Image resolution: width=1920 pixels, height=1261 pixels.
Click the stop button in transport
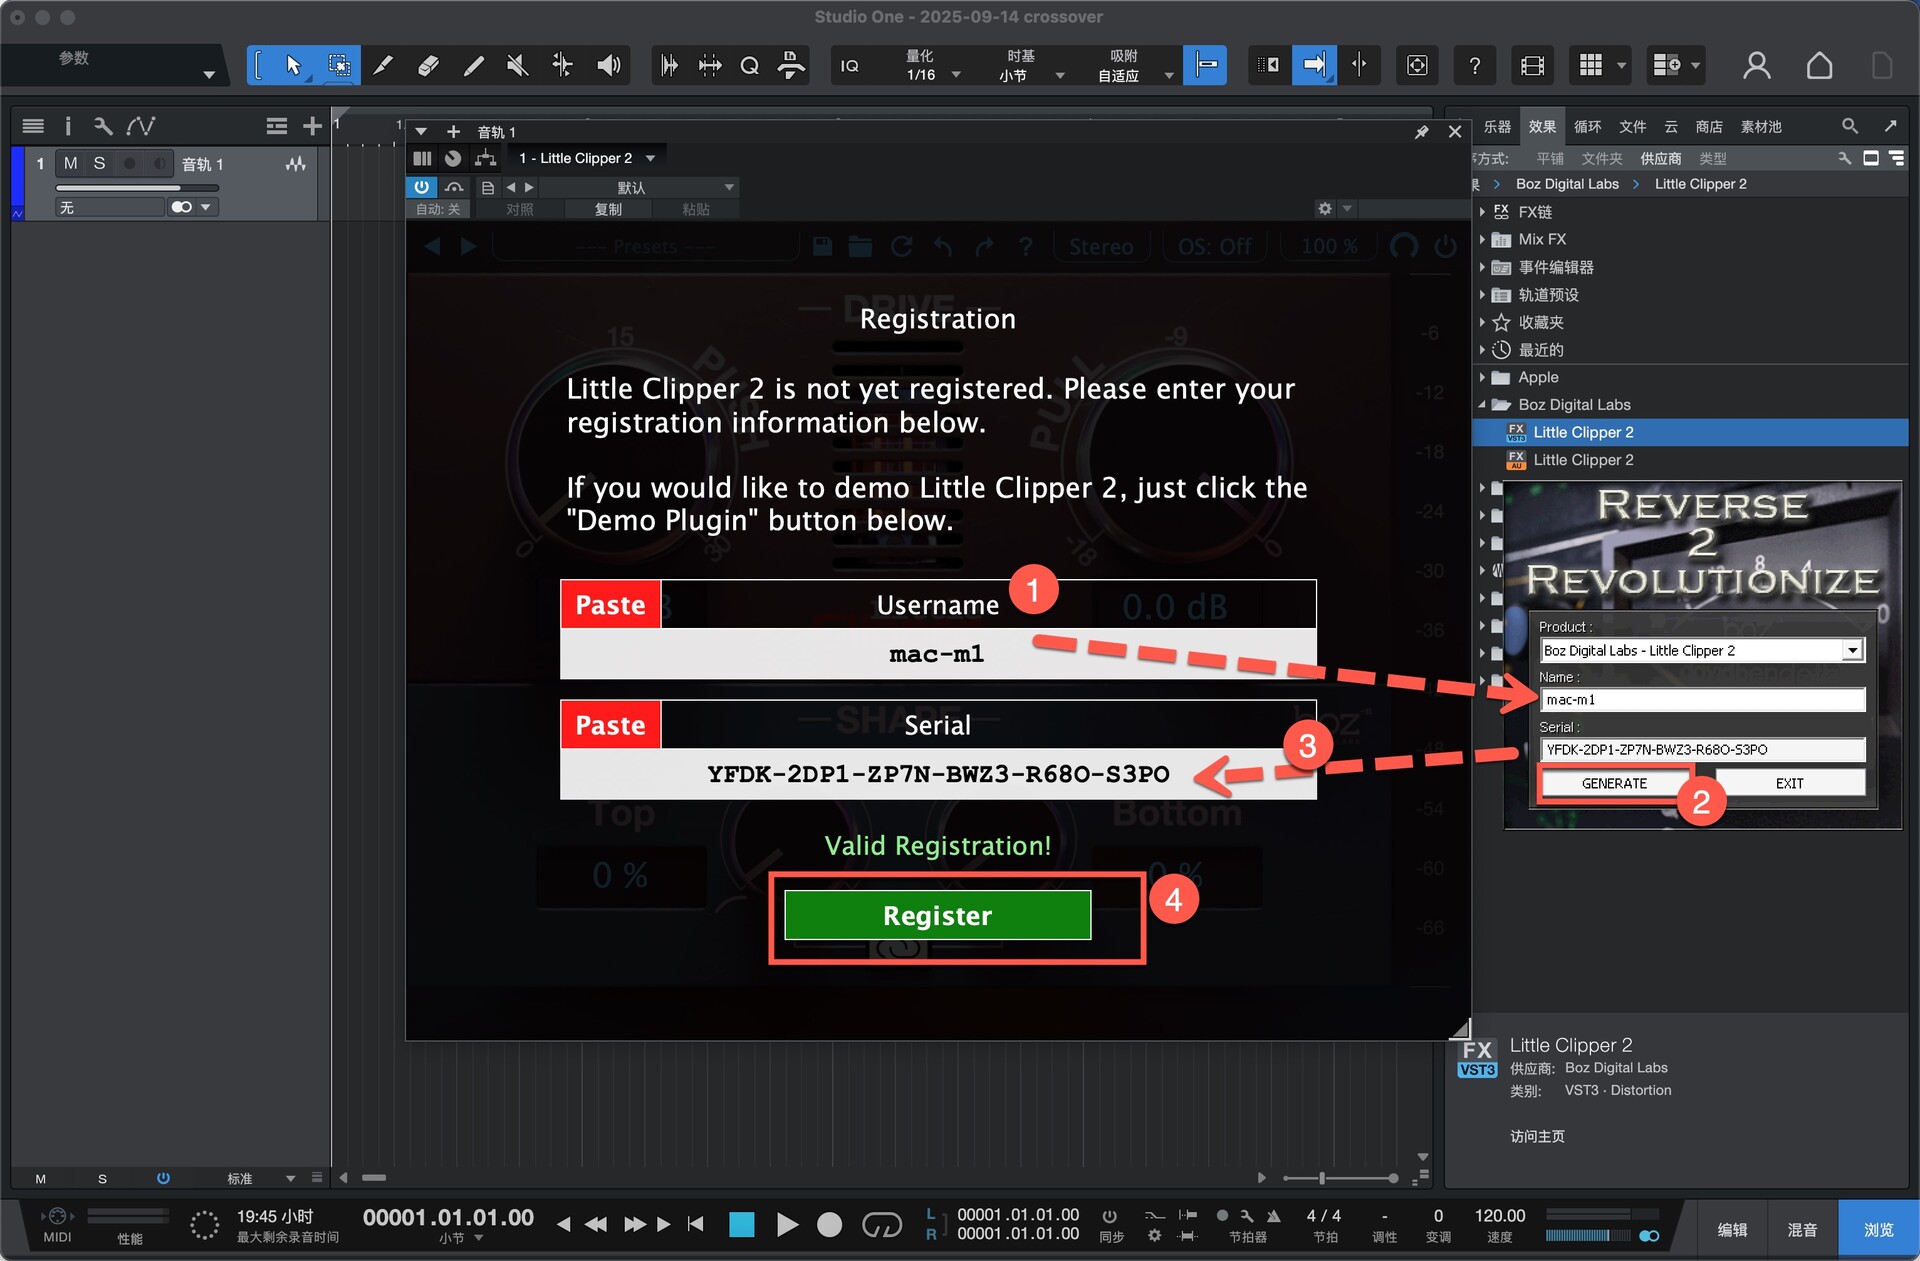(x=741, y=1224)
